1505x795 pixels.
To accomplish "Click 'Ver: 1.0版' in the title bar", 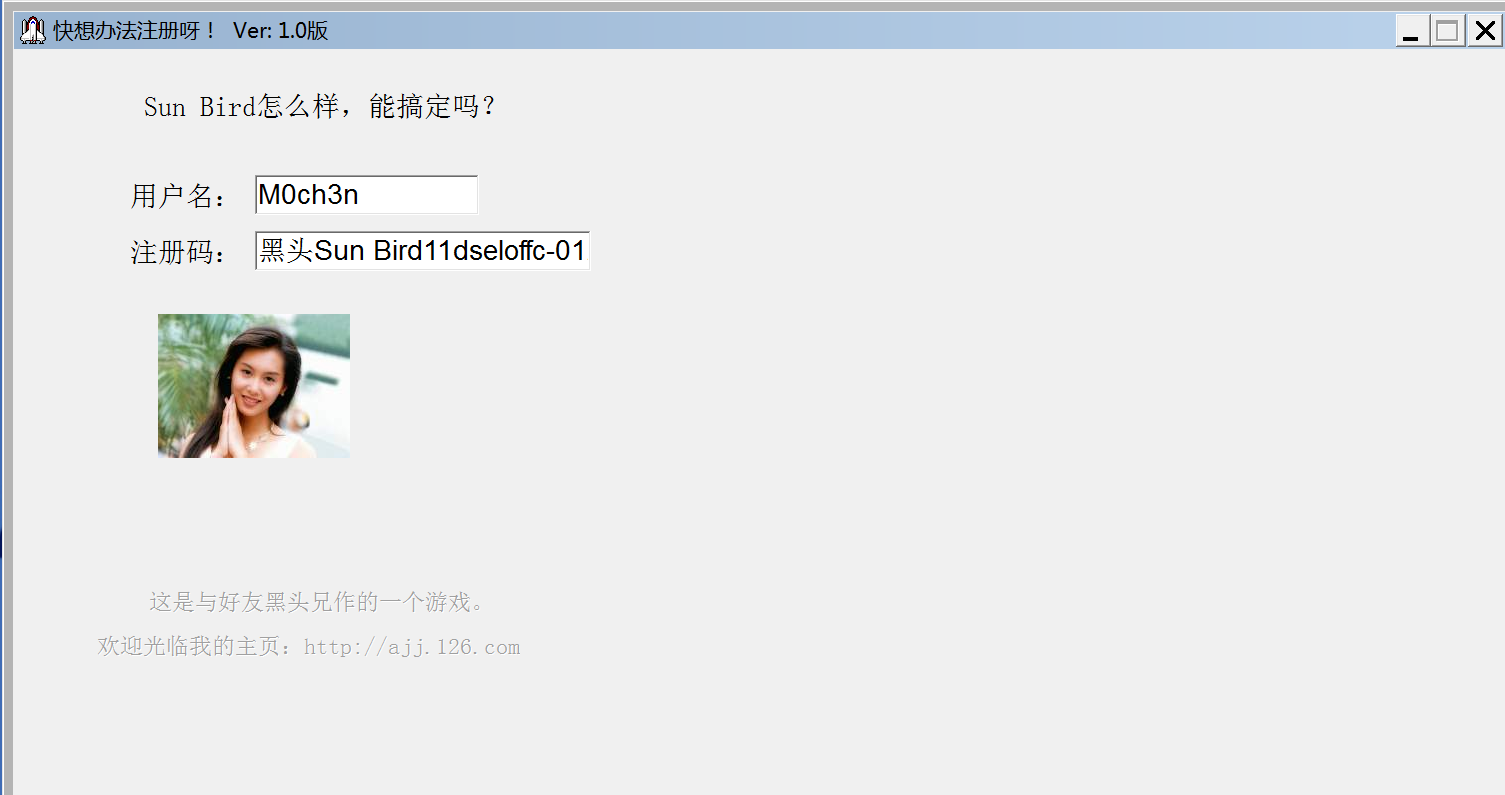I will [281, 31].
